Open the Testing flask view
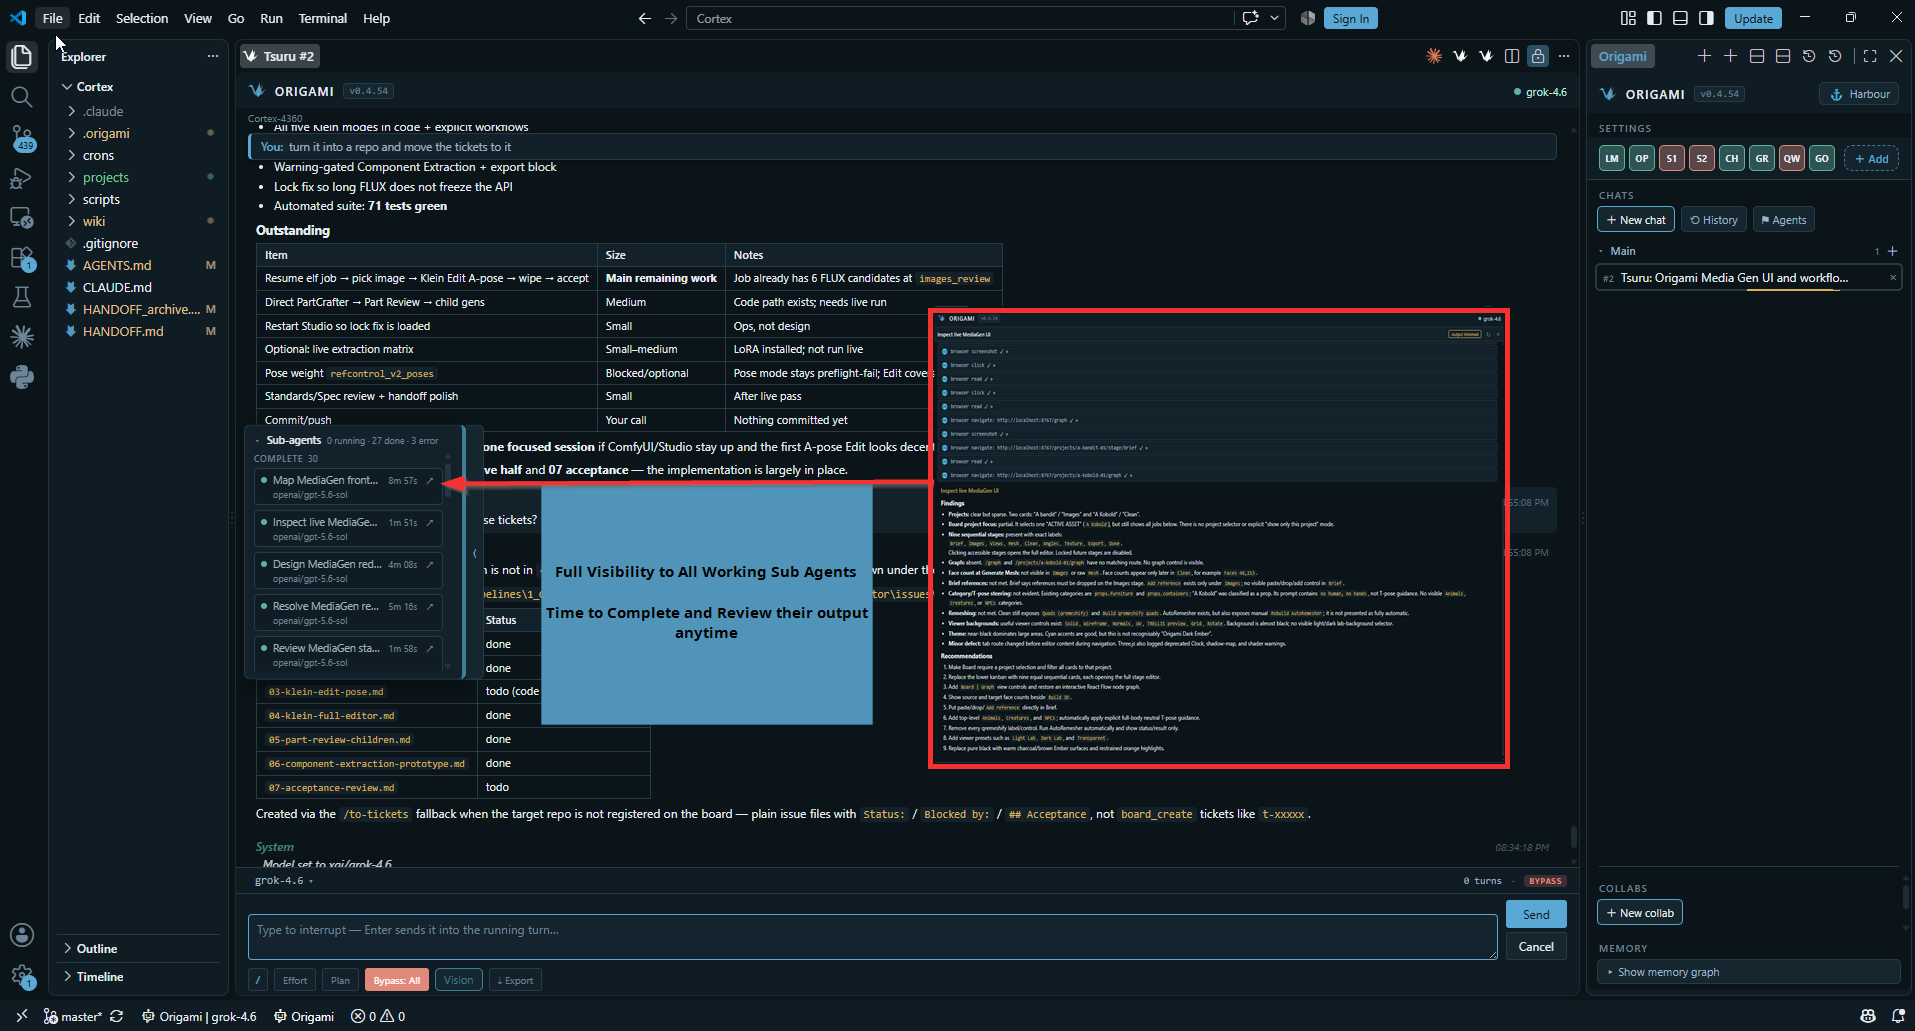The image size is (1915, 1031). (x=21, y=297)
